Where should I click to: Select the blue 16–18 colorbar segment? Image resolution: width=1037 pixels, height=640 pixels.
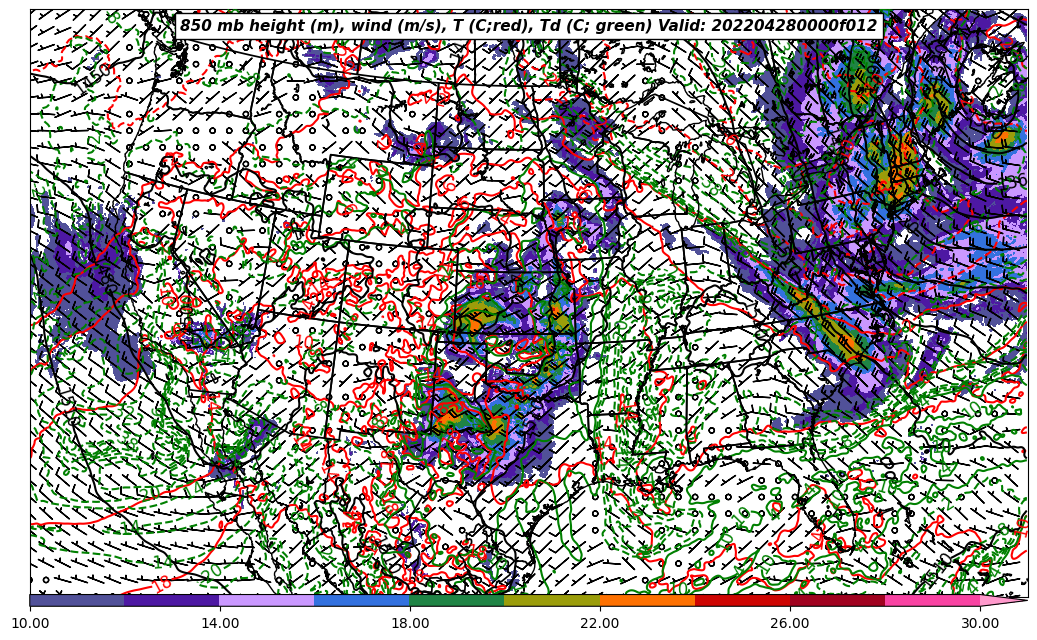point(362,600)
